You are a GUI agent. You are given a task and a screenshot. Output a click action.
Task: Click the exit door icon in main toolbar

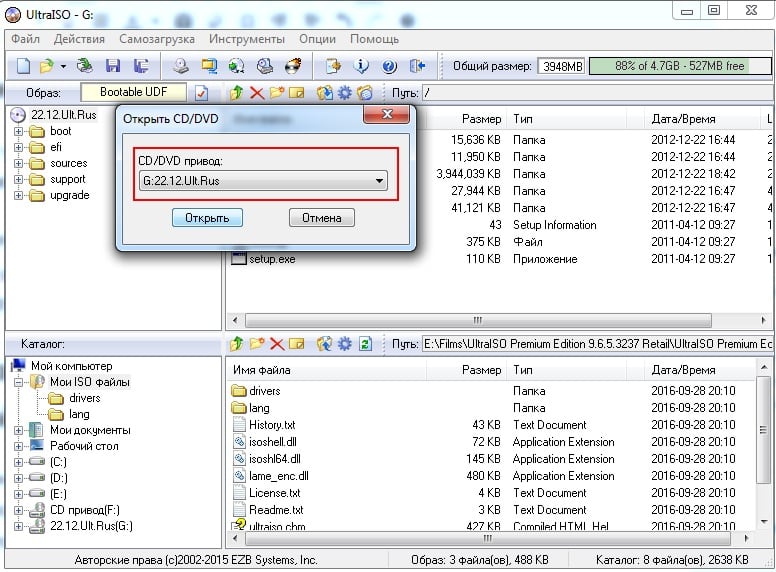tap(418, 66)
